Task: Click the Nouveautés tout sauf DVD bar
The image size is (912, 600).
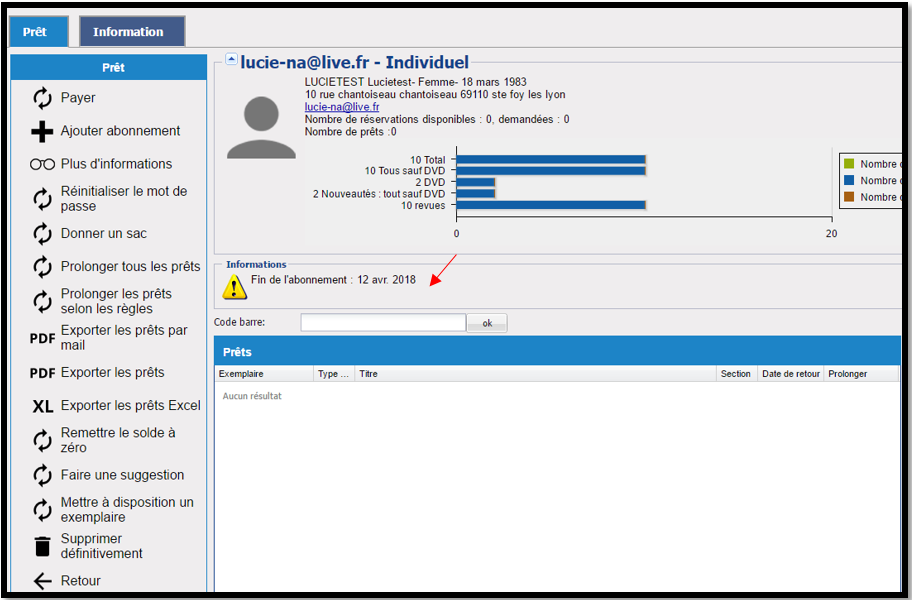Action: click(x=476, y=194)
